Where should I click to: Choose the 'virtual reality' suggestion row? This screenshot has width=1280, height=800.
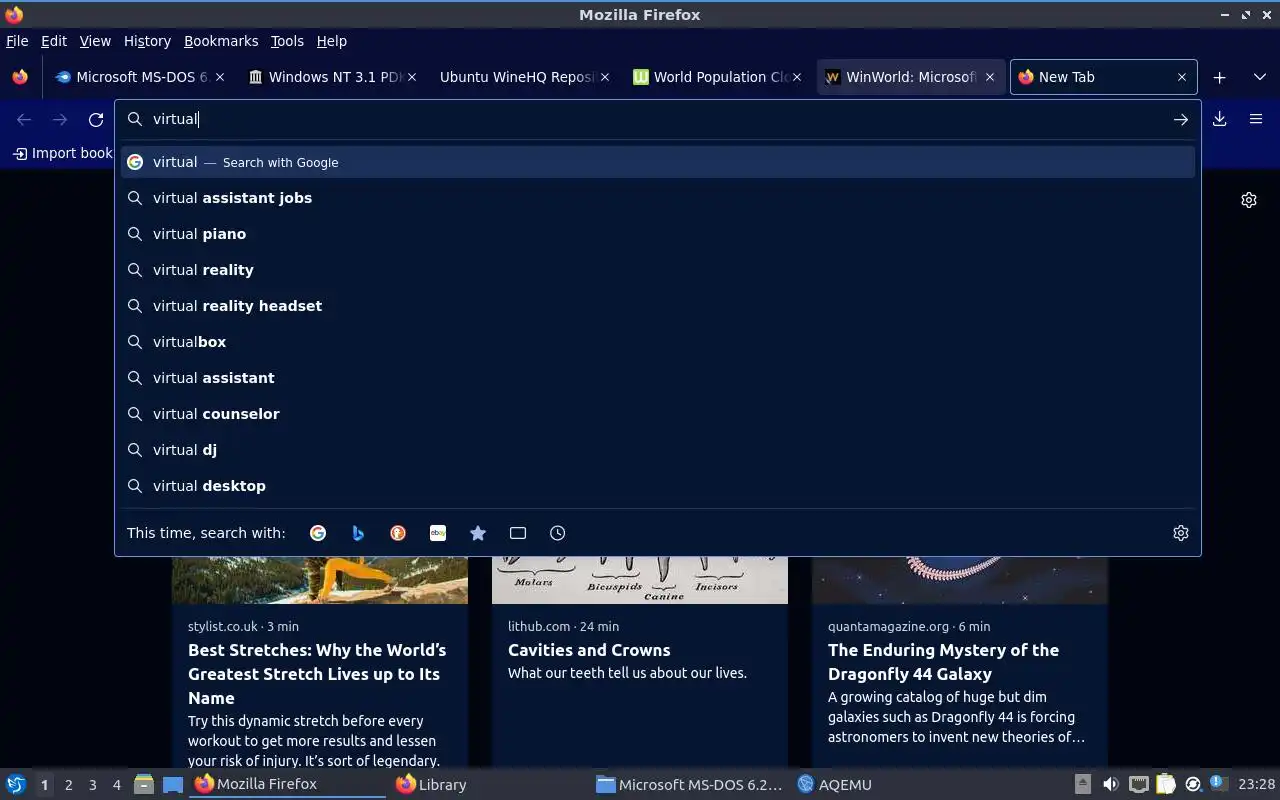tap(658, 270)
